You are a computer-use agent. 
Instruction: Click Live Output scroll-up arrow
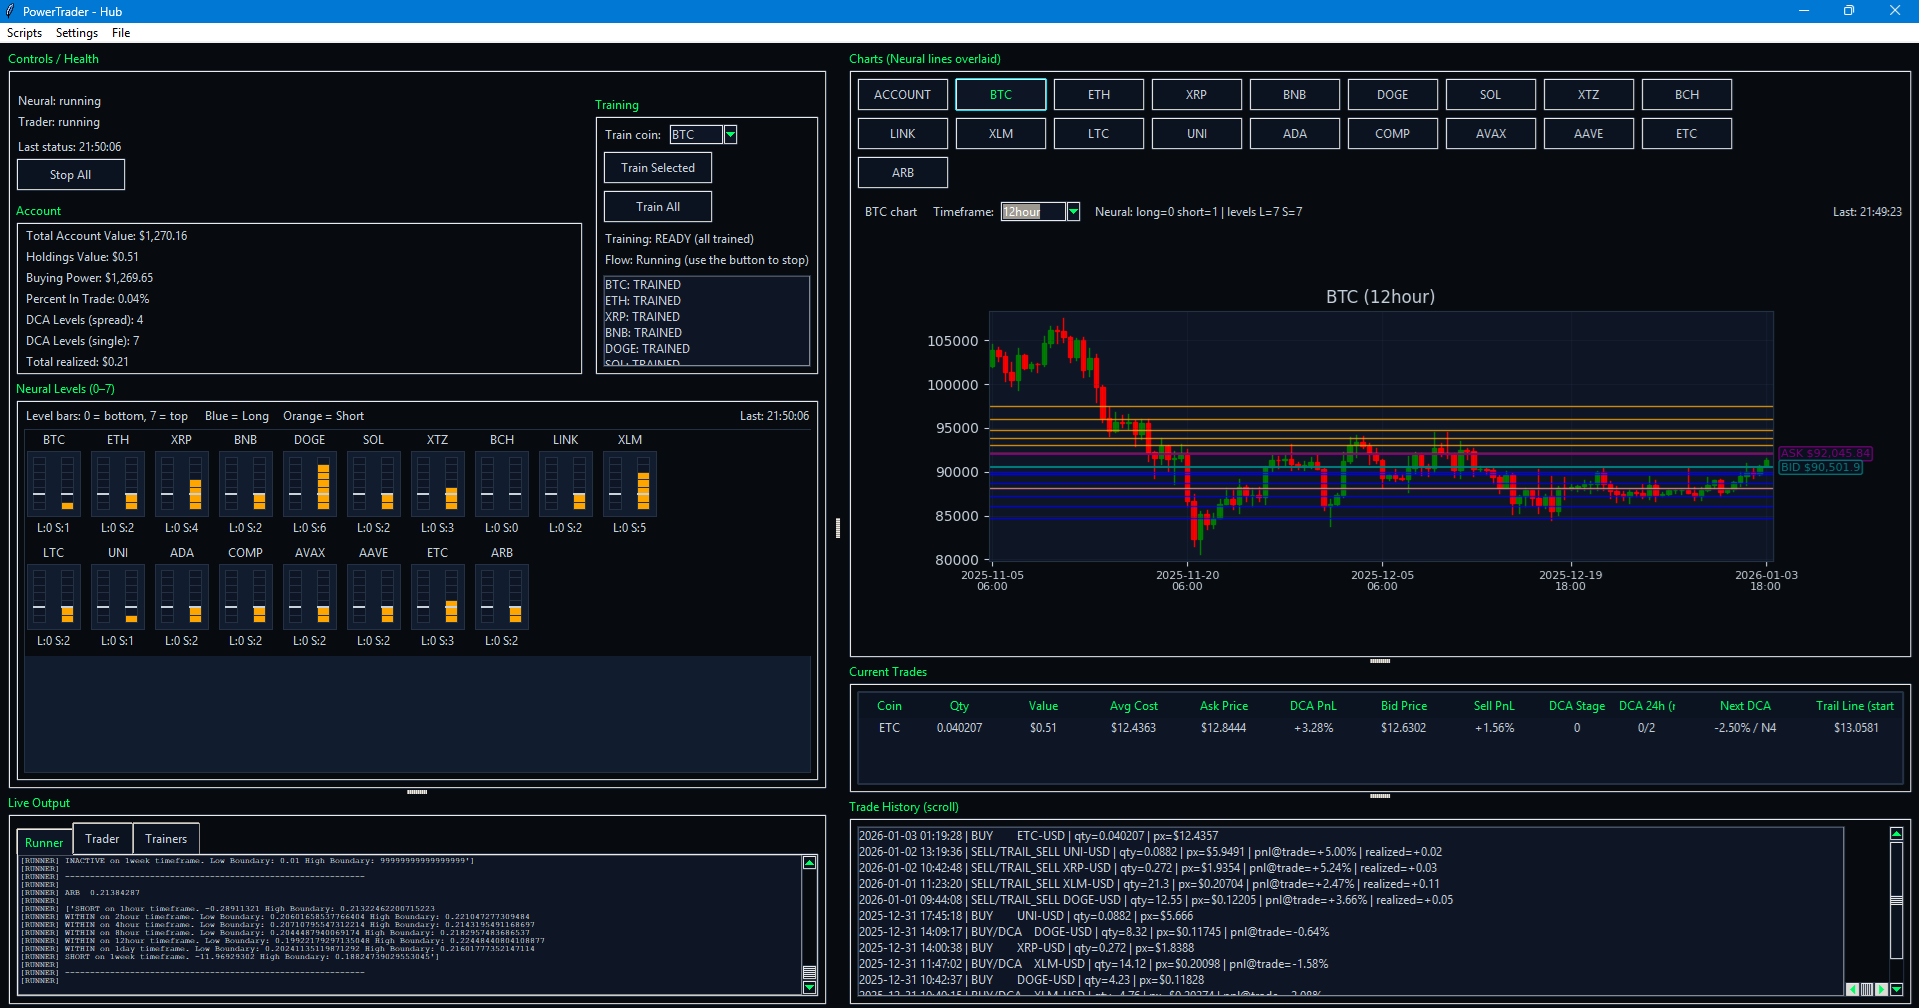[x=810, y=862]
